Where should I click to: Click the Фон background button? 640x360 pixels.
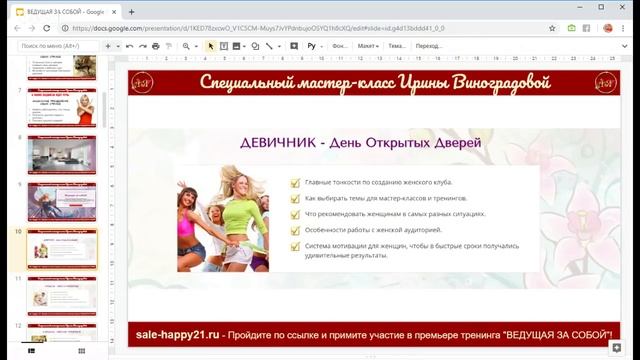pos(340,46)
